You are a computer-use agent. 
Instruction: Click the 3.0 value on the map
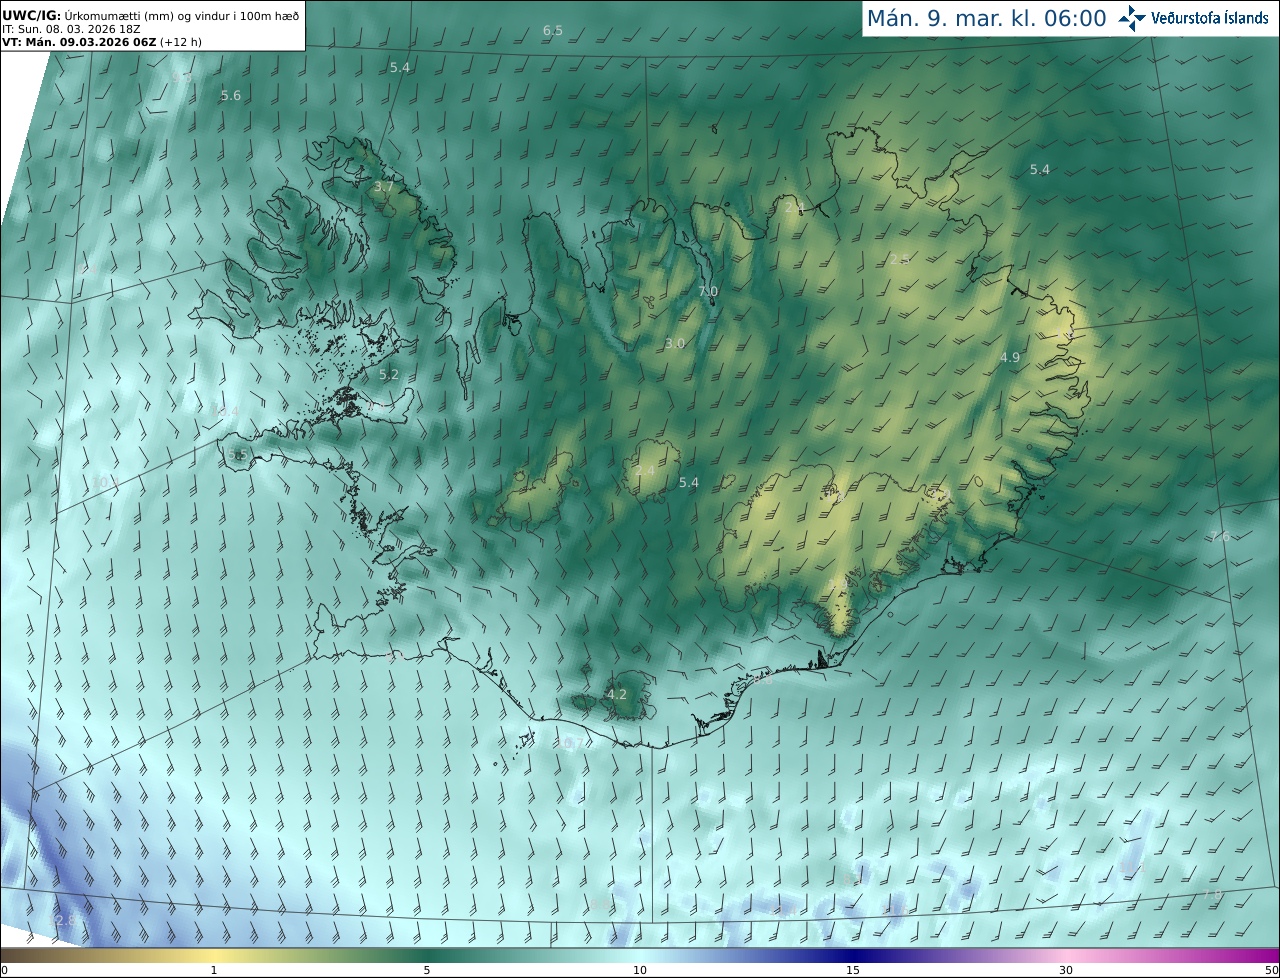point(675,343)
